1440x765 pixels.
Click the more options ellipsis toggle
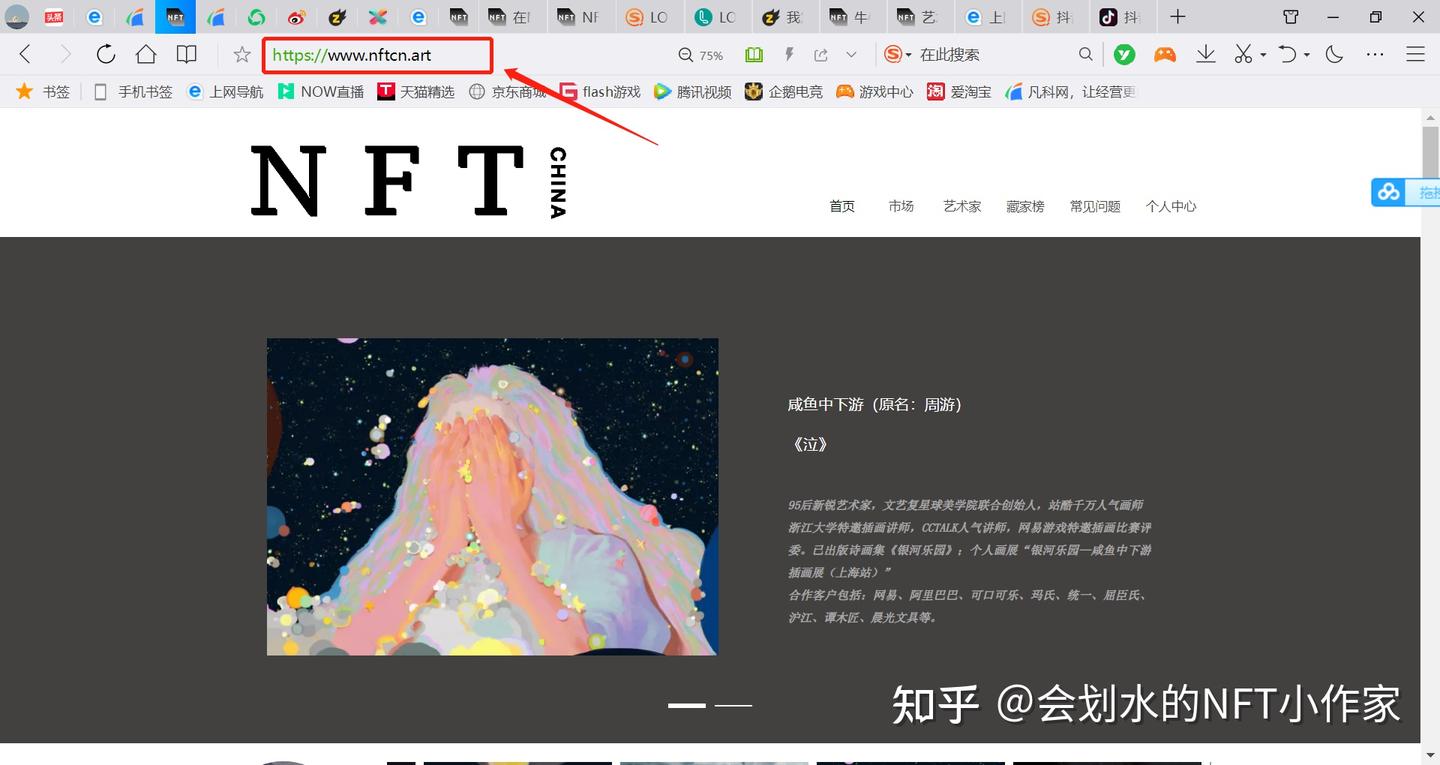point(1375,54)
